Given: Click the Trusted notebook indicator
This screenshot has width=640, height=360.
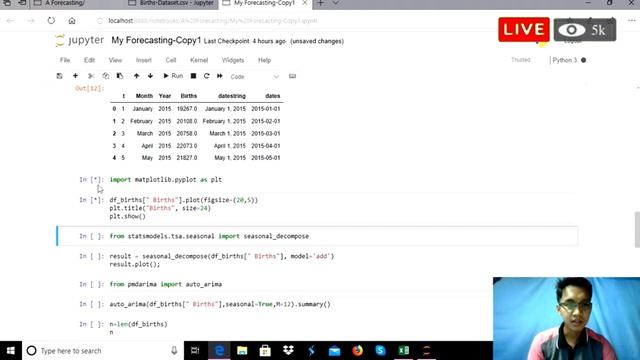Looking at the screenshot, I should point(521,60).
